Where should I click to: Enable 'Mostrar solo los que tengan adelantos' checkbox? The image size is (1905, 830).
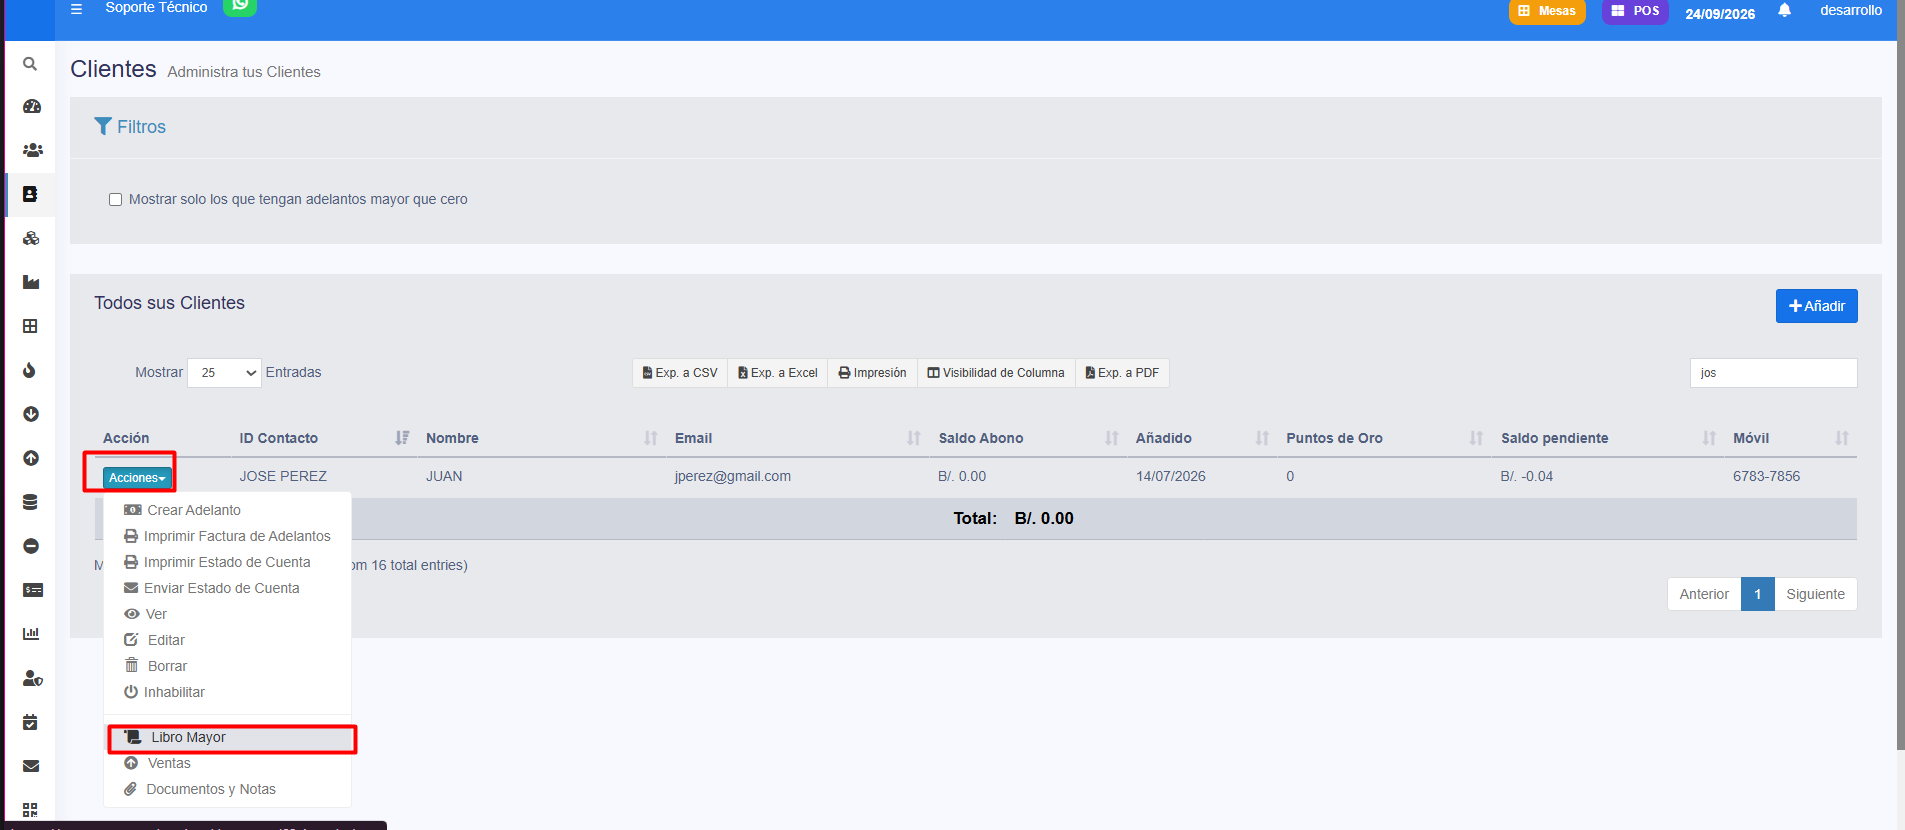[115, 200]
